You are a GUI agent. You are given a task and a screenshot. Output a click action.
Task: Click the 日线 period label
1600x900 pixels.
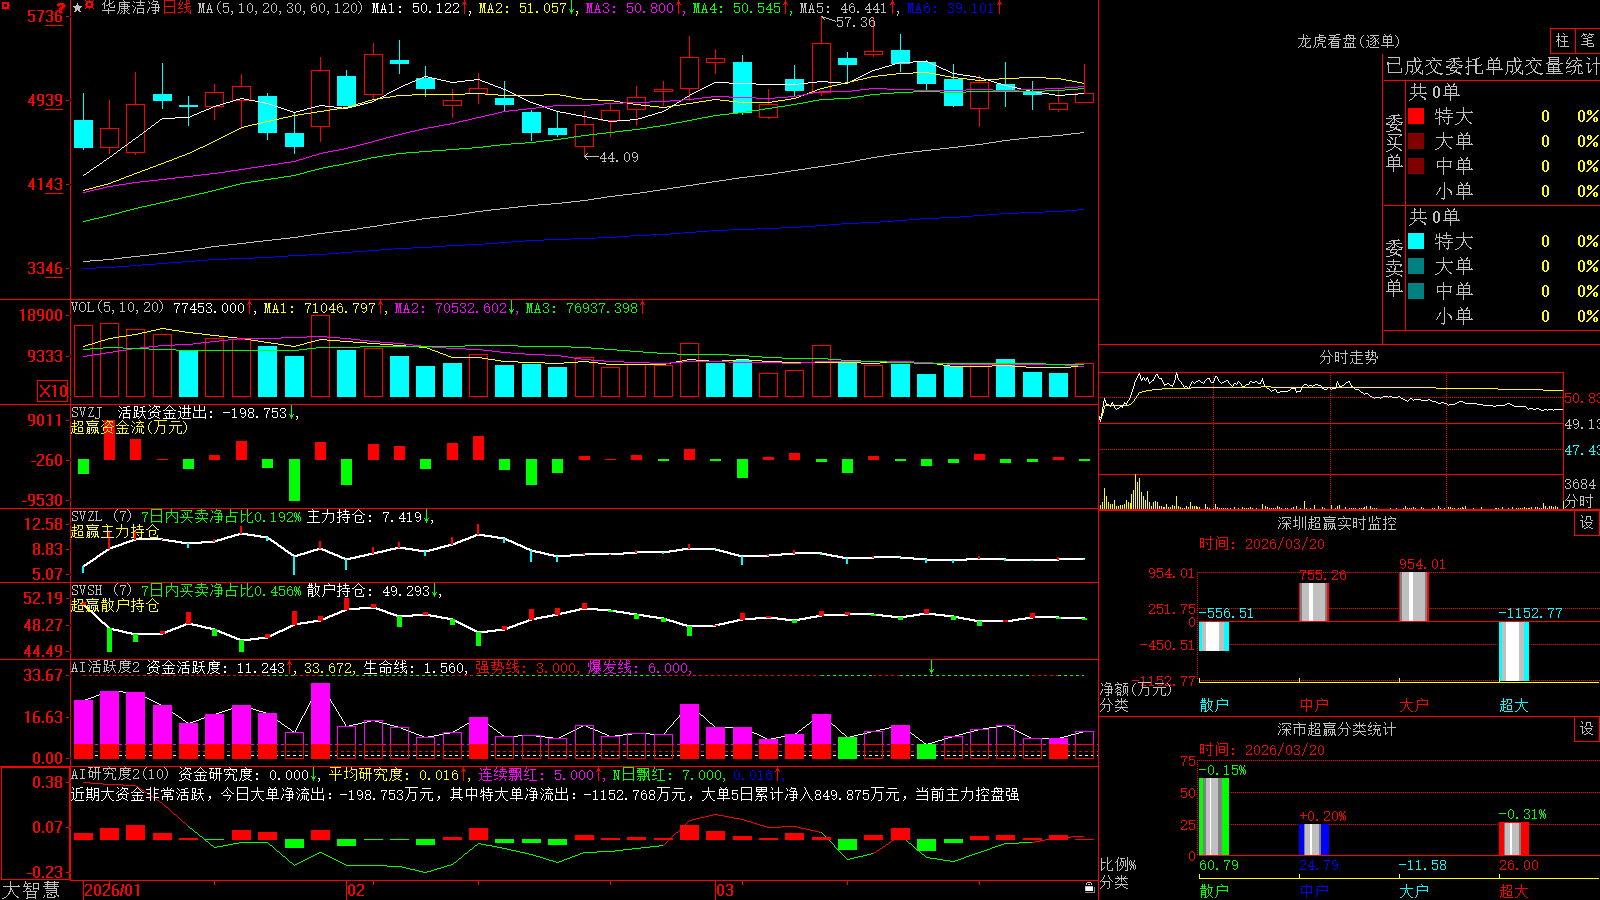[177, 8]
